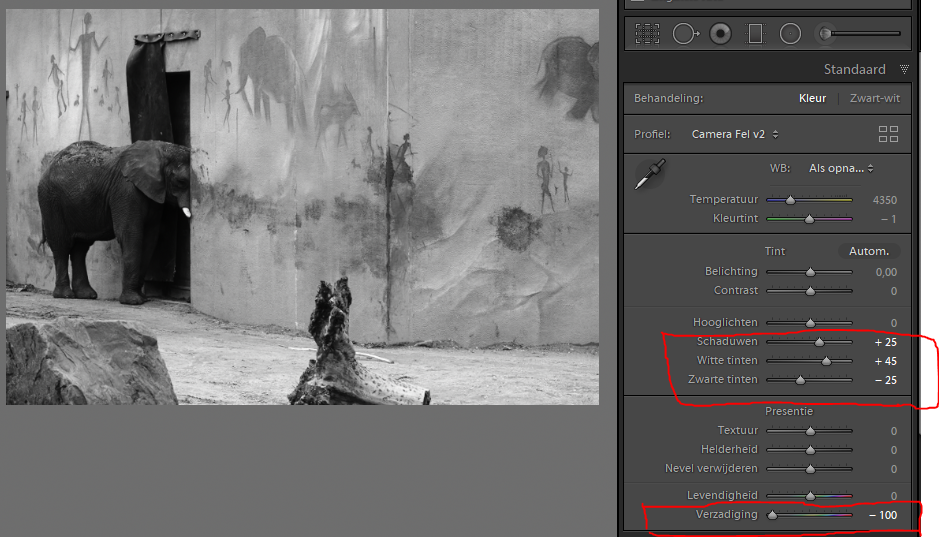Click the Zwarte tinten slider handle
939x537 pixels.
[800, 380]
